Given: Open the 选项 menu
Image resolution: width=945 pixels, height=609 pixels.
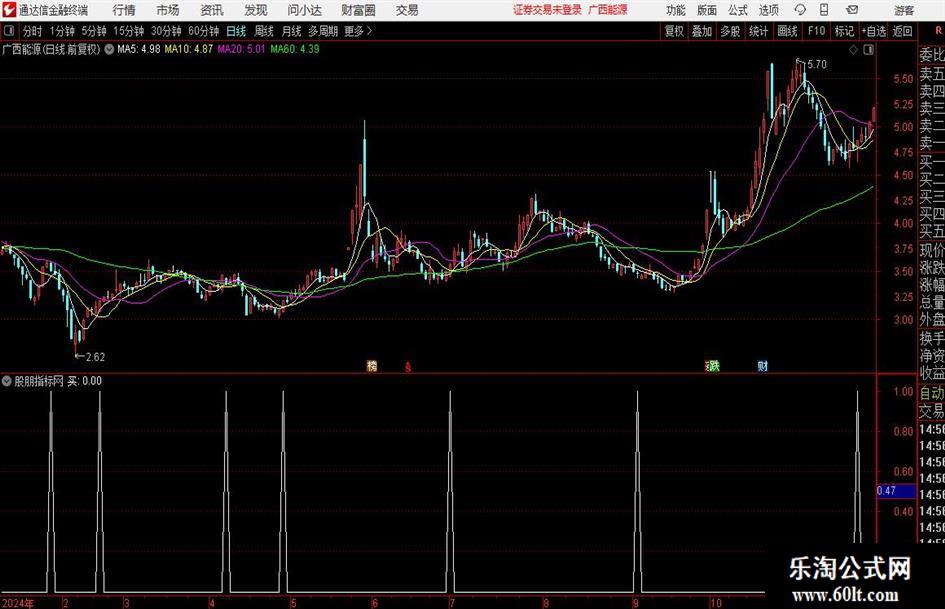Looking at the screenshot, I should pyautogui.click(x=768, y=10).
